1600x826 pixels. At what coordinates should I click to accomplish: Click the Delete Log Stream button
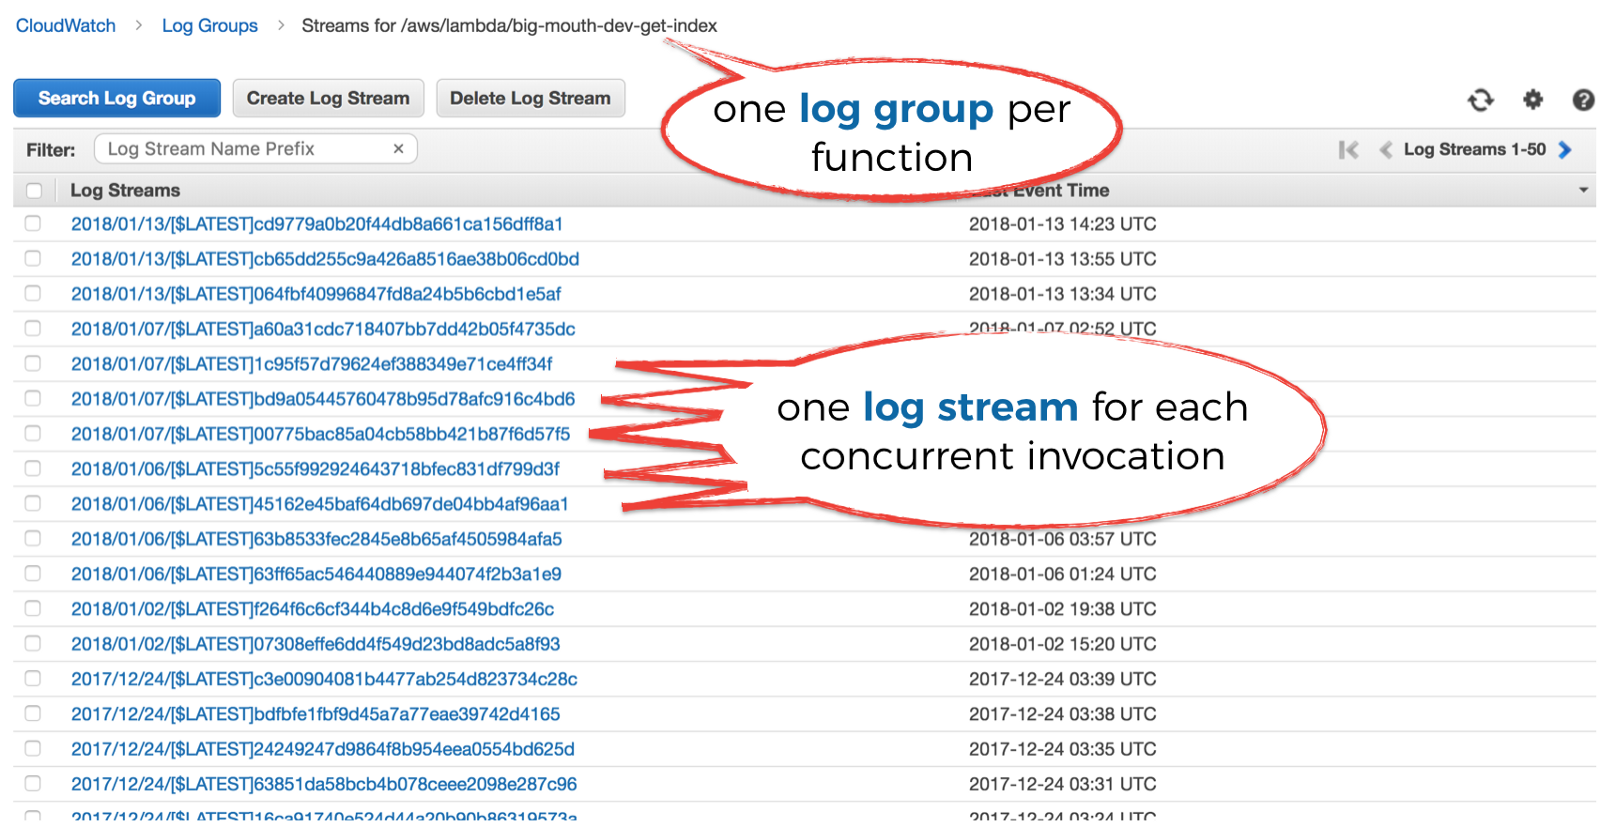530,98
